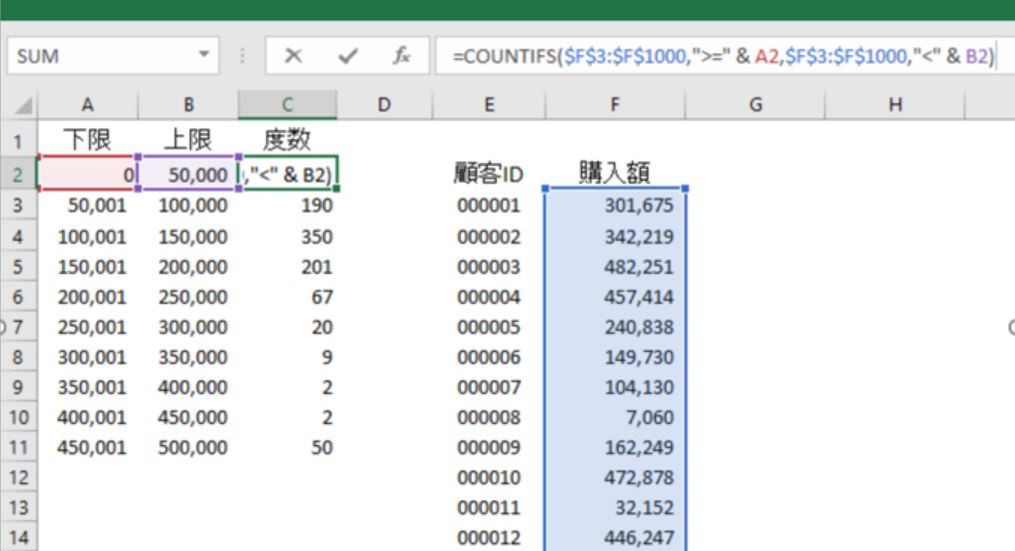Confirm the formula with checkmark icon
The height and width of the screenshot is (551, 1015).
(x=348, y=56)
